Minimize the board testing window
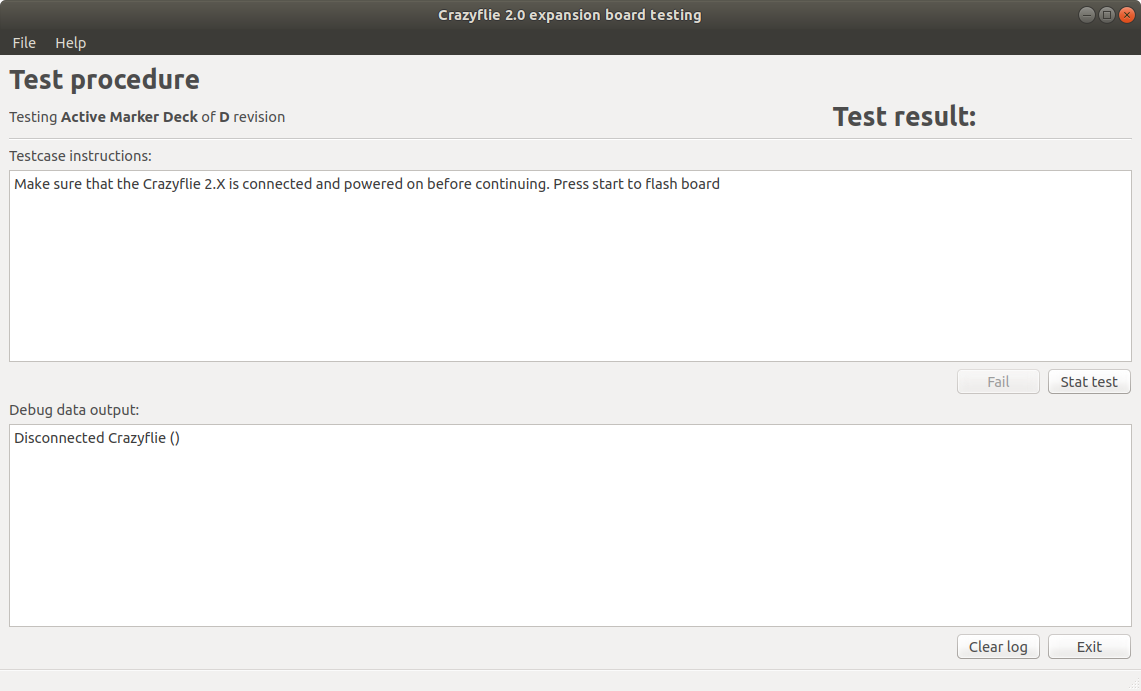 coord(1087,15)
